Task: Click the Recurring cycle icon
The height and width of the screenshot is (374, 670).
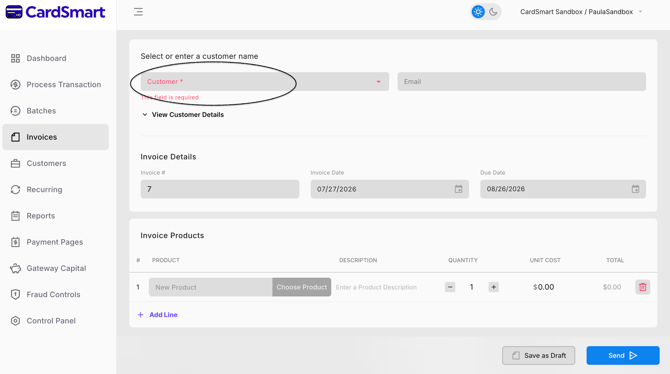Action: pos(15,189)
